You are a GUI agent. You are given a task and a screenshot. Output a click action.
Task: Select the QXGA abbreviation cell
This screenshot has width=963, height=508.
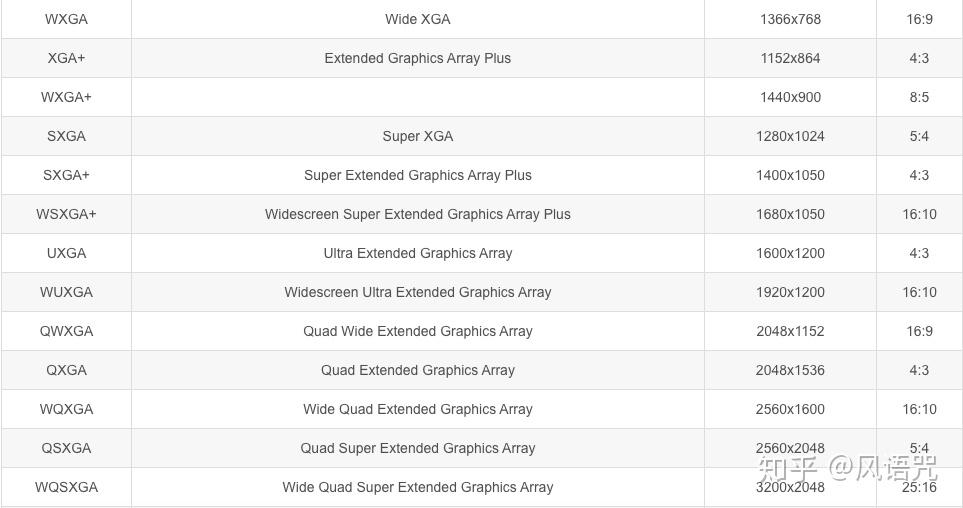(x=66, y=370)
